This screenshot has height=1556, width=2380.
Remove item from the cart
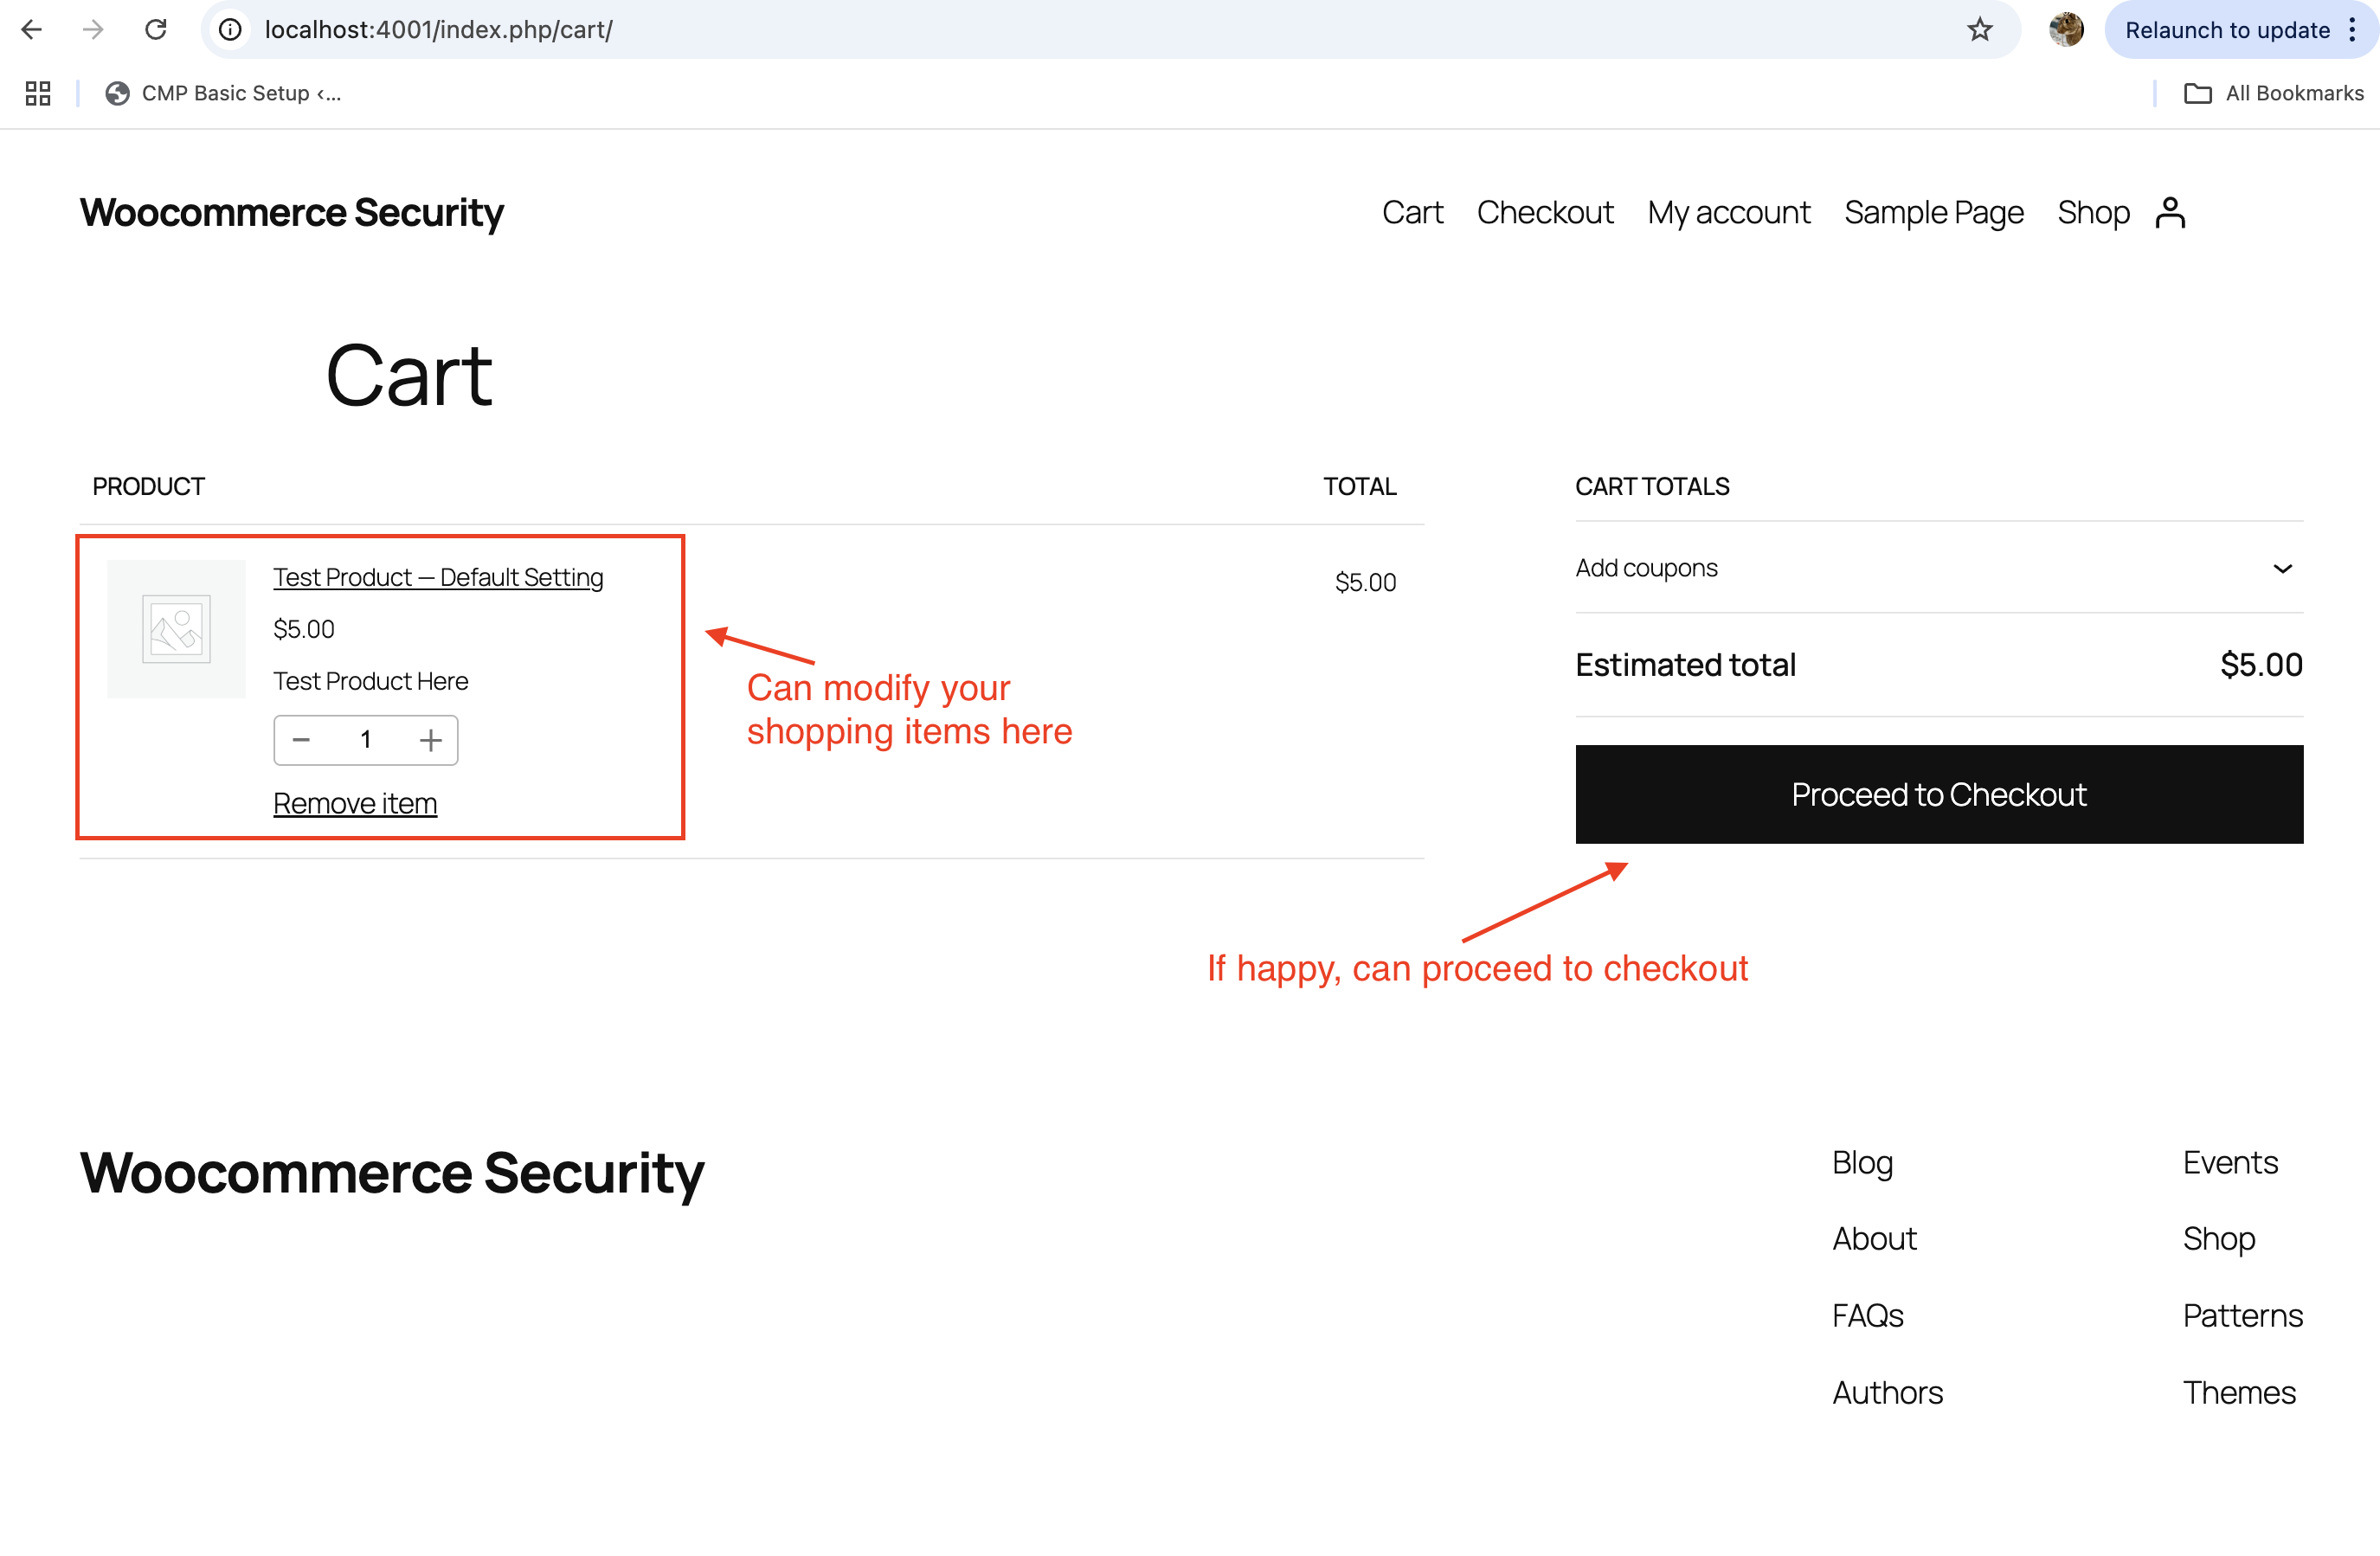click(355, 802)
